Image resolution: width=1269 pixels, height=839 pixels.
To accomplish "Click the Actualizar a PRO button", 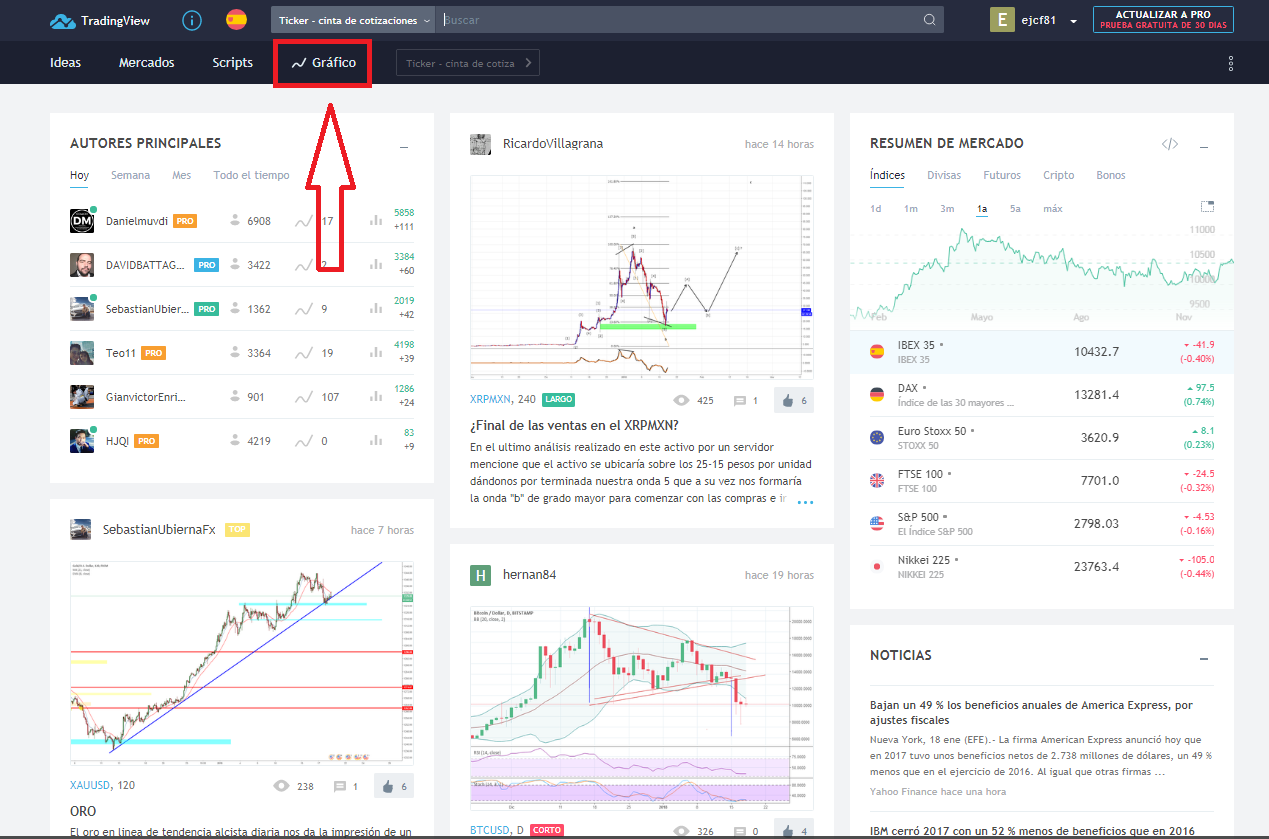I will (x=1162, y=20).
